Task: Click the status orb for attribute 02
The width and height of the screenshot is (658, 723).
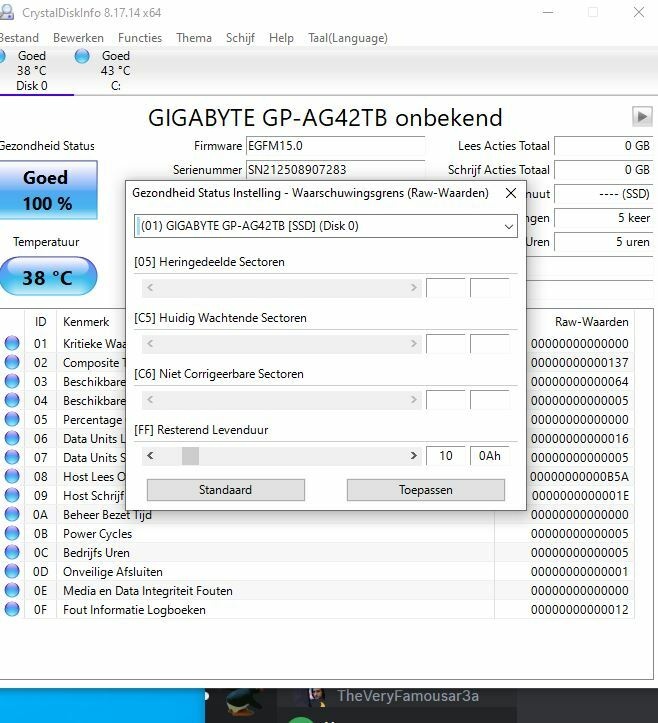Action: tap(12, 362)
